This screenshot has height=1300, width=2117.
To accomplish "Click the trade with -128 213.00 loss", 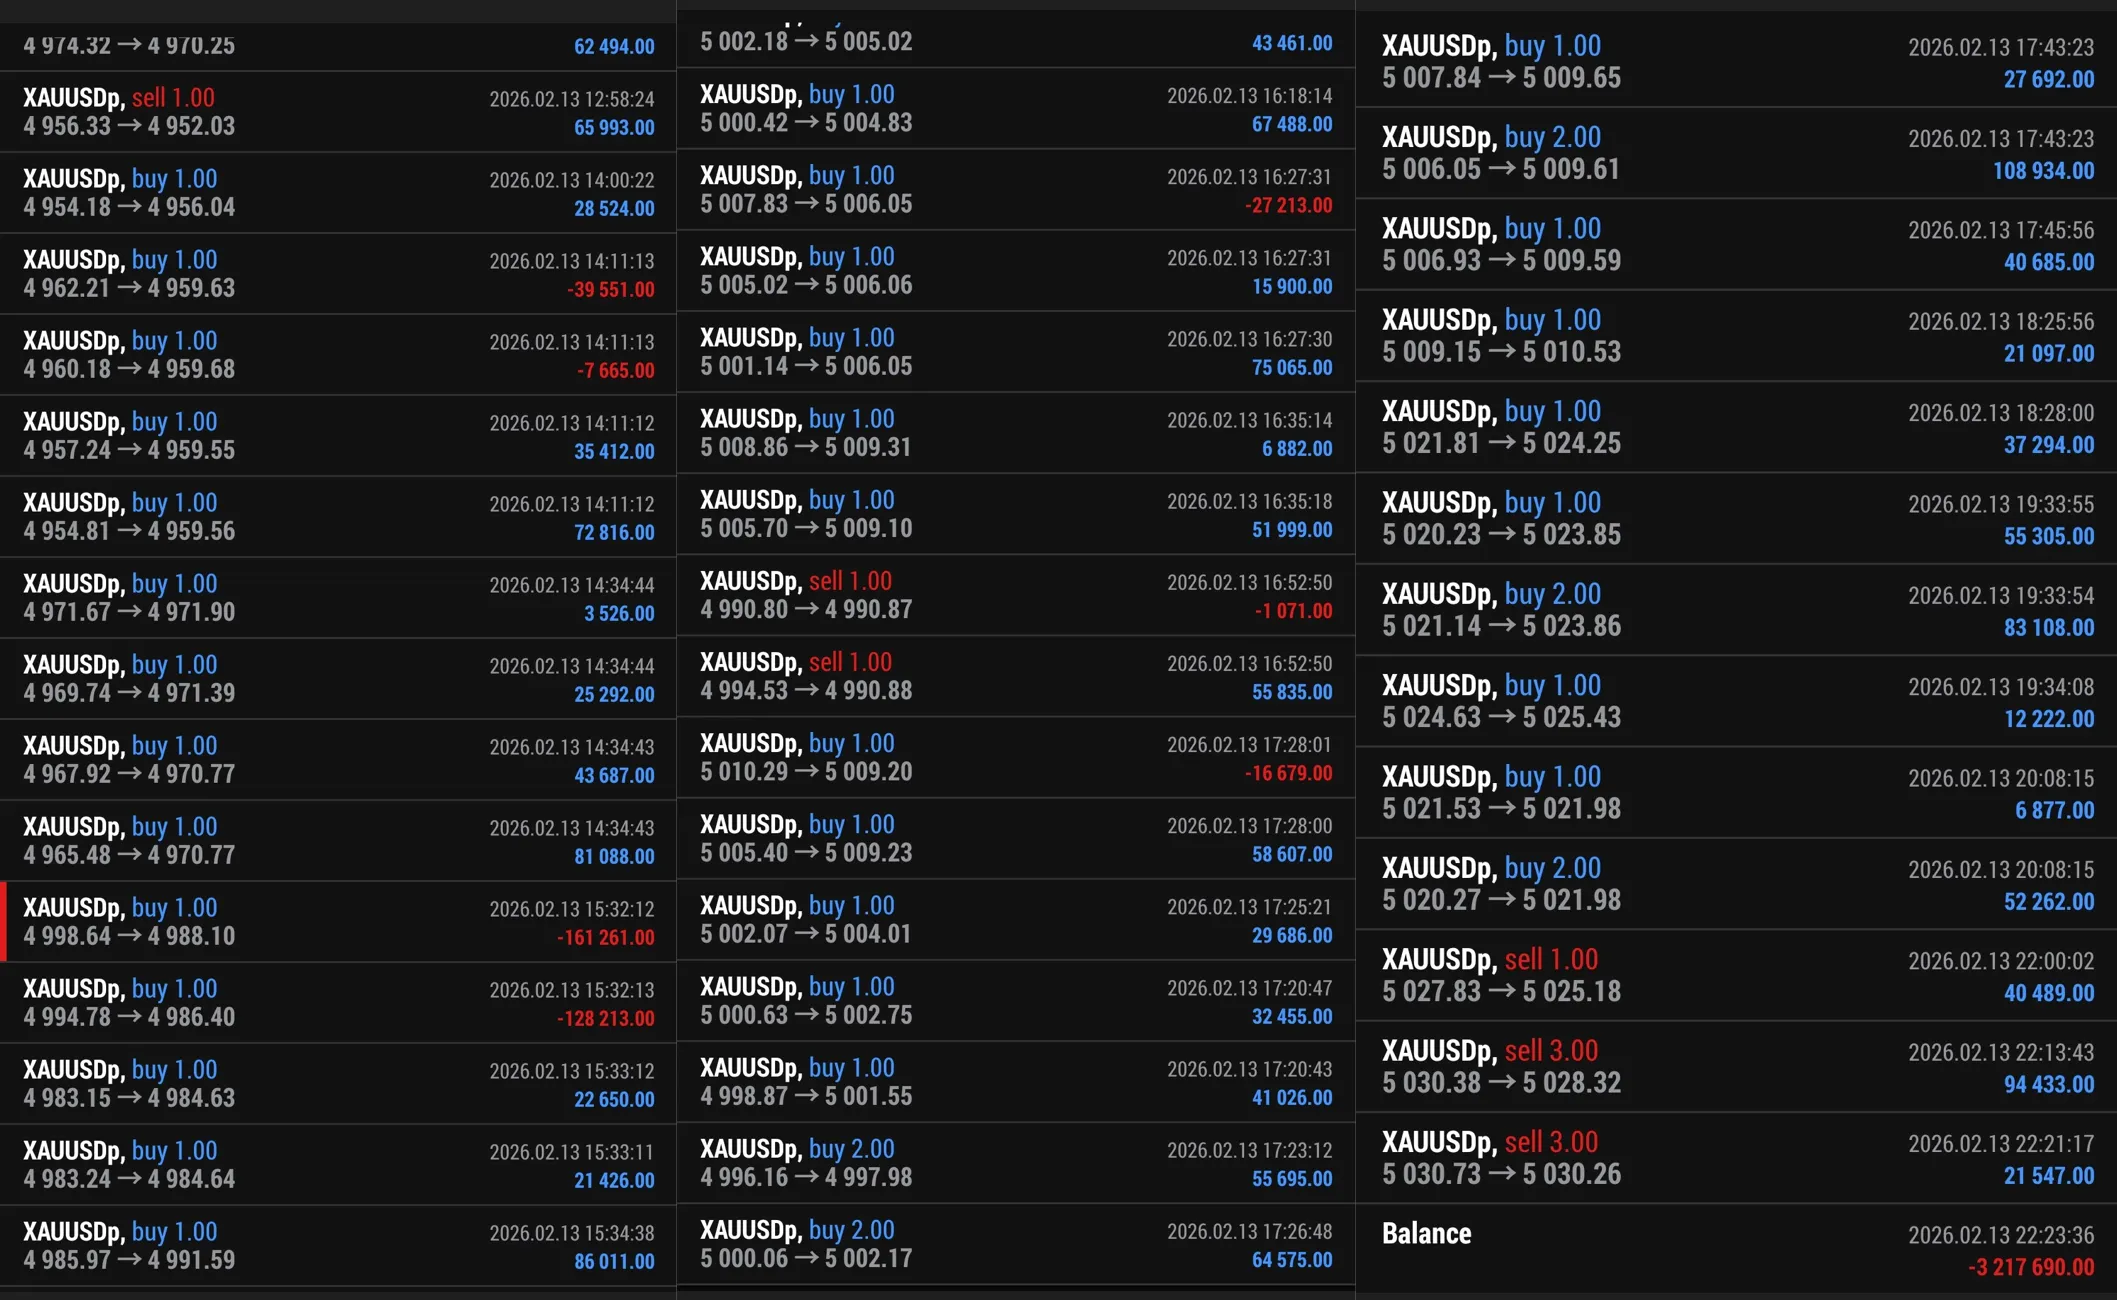I will coord(338,1003).
